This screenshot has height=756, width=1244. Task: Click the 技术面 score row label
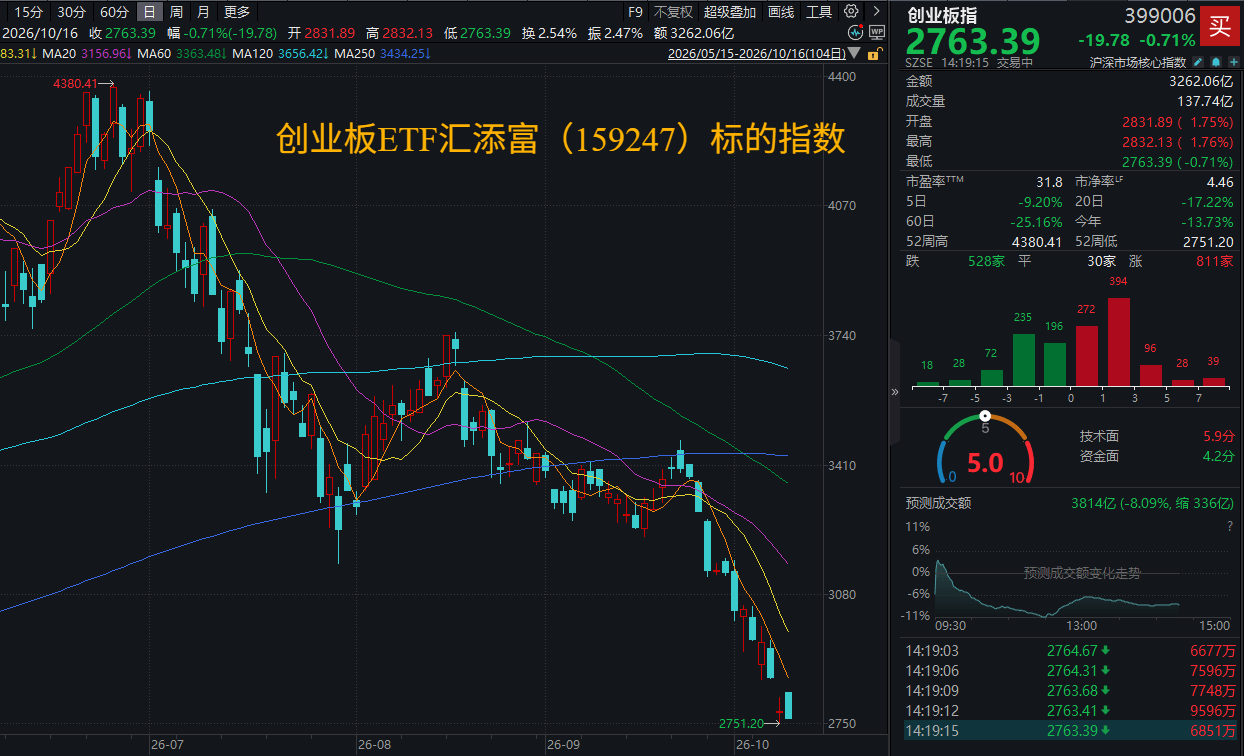(x=1099, y=436)
